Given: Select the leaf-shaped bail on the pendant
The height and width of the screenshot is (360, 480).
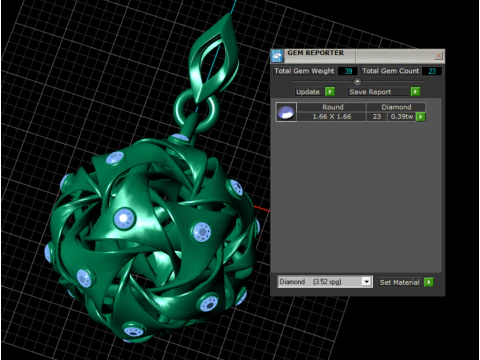Looking at the screenshot, I should (213, 58).
